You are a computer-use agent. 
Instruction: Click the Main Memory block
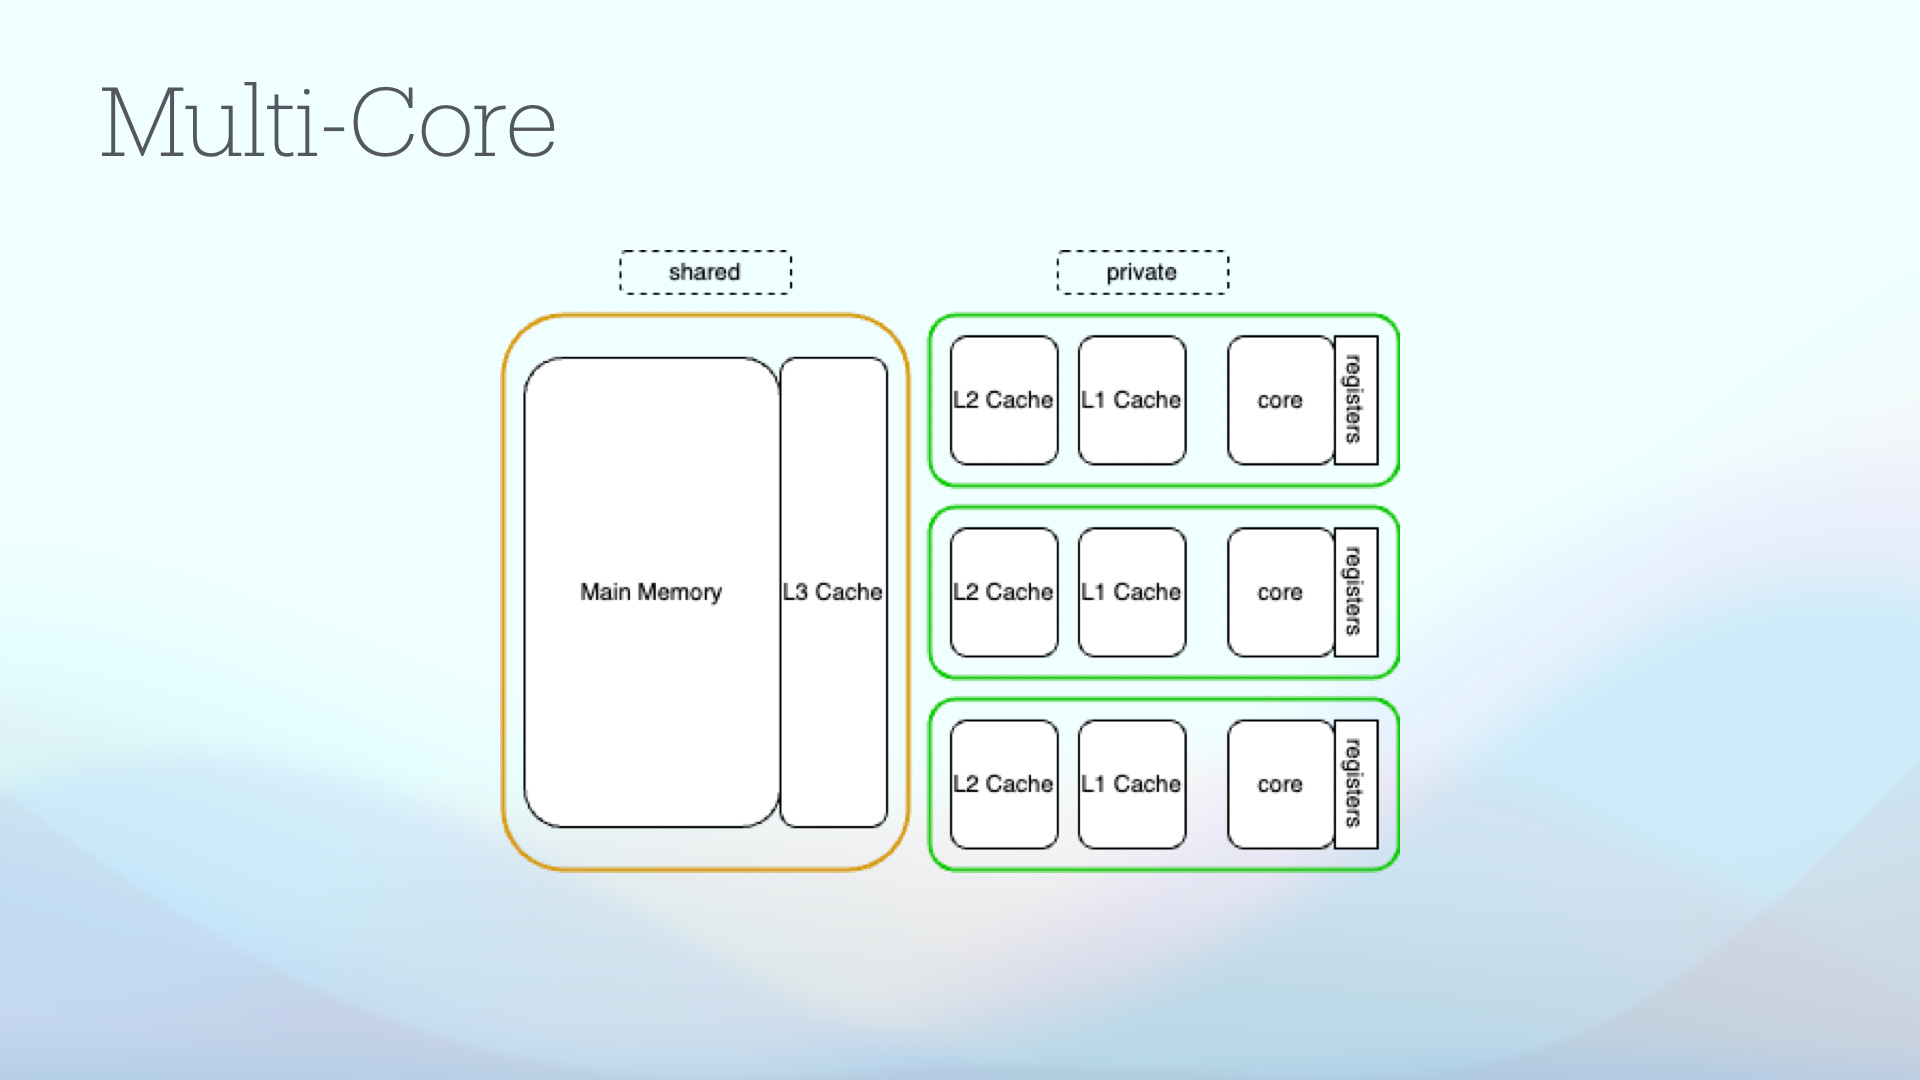point(650,592)
